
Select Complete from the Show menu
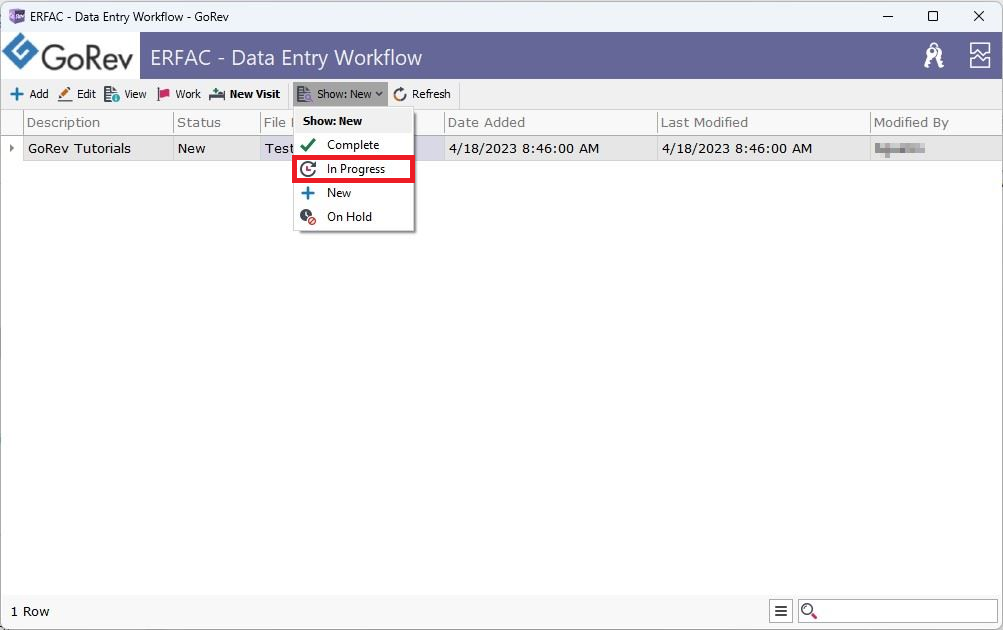353,145
